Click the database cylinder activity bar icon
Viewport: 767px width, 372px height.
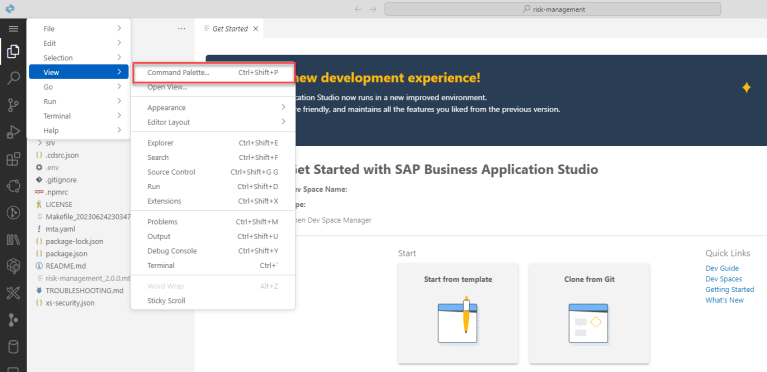tap(13, 347)
